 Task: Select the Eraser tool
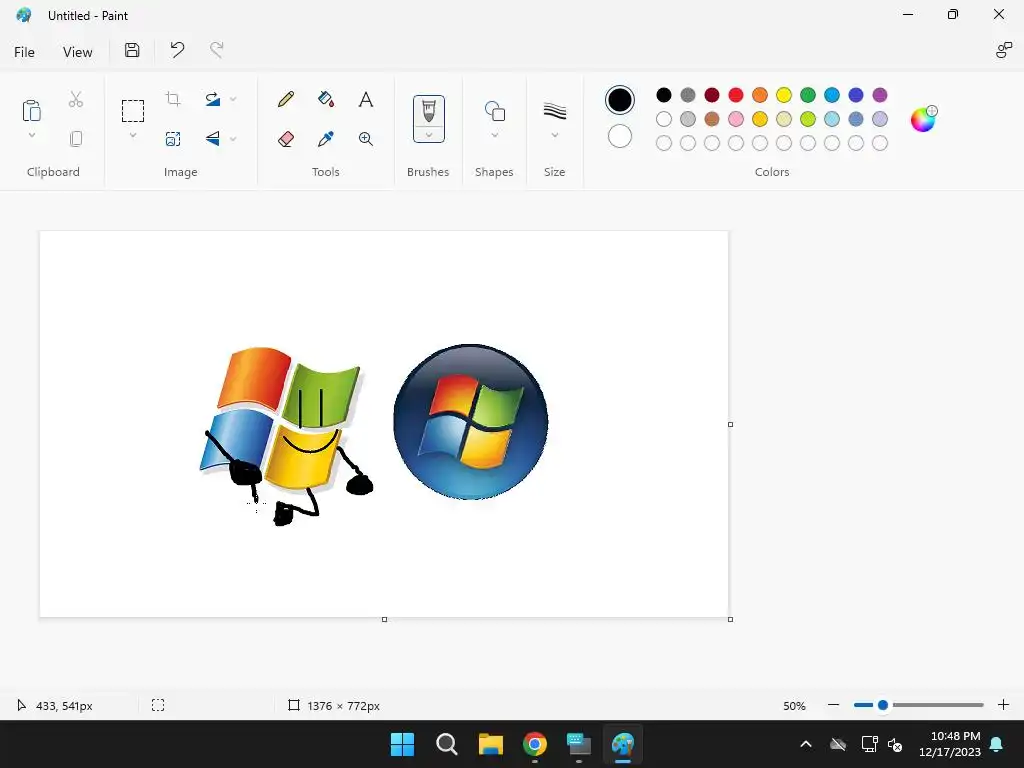286,138
